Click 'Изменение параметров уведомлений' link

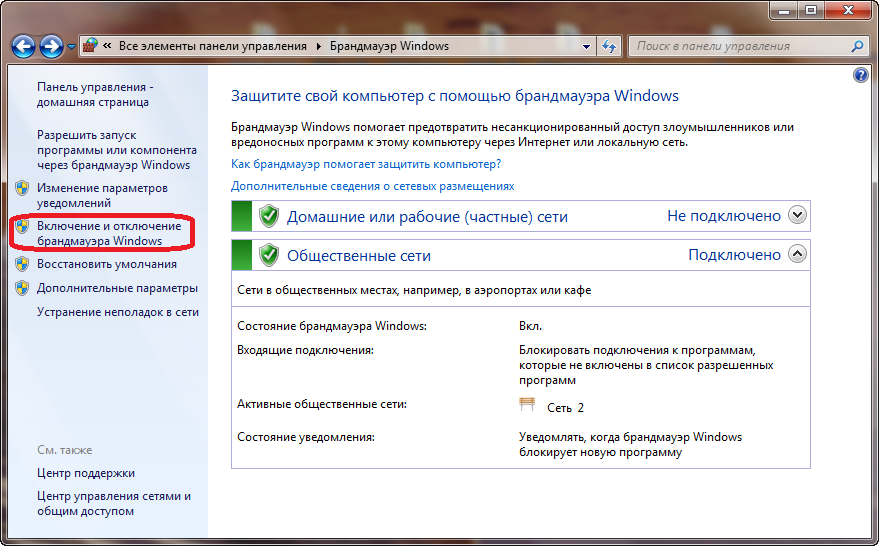point(102,195)
